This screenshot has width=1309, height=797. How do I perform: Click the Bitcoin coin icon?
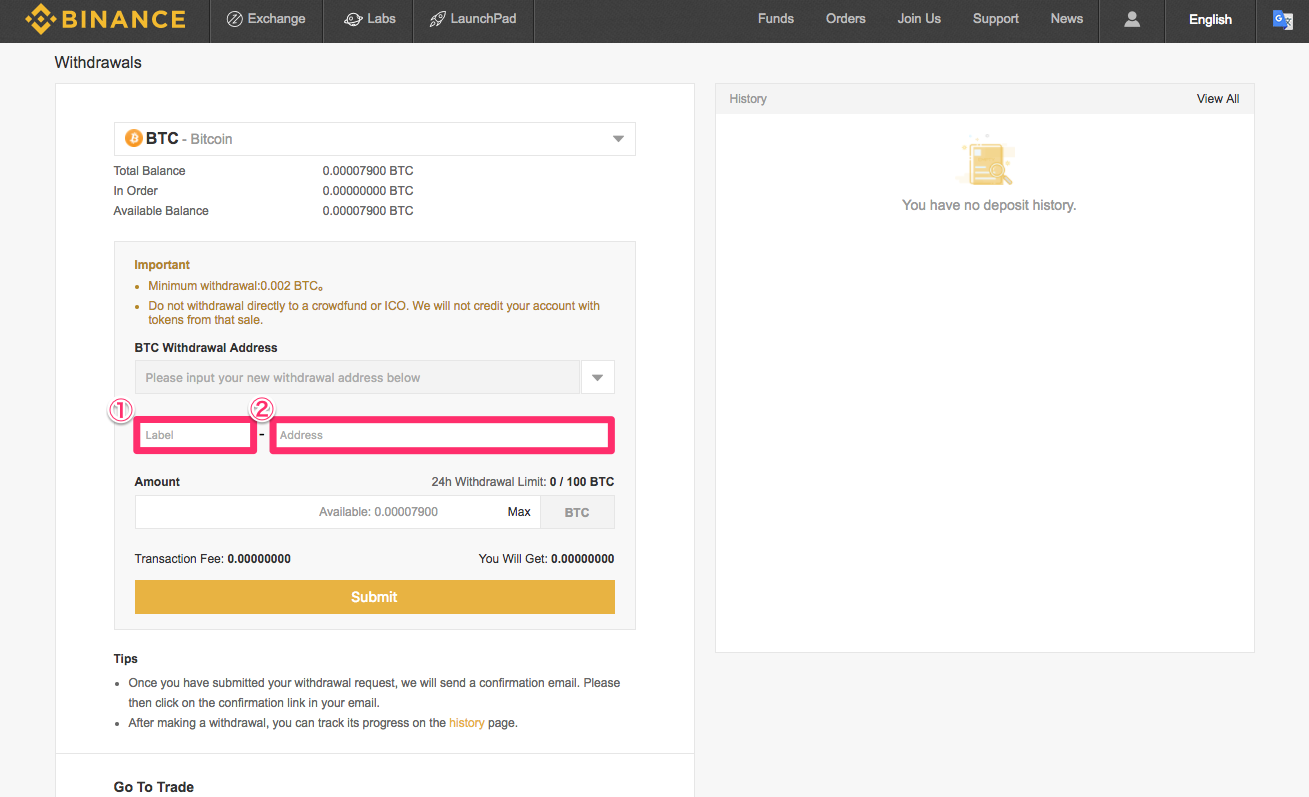[134, 138]
